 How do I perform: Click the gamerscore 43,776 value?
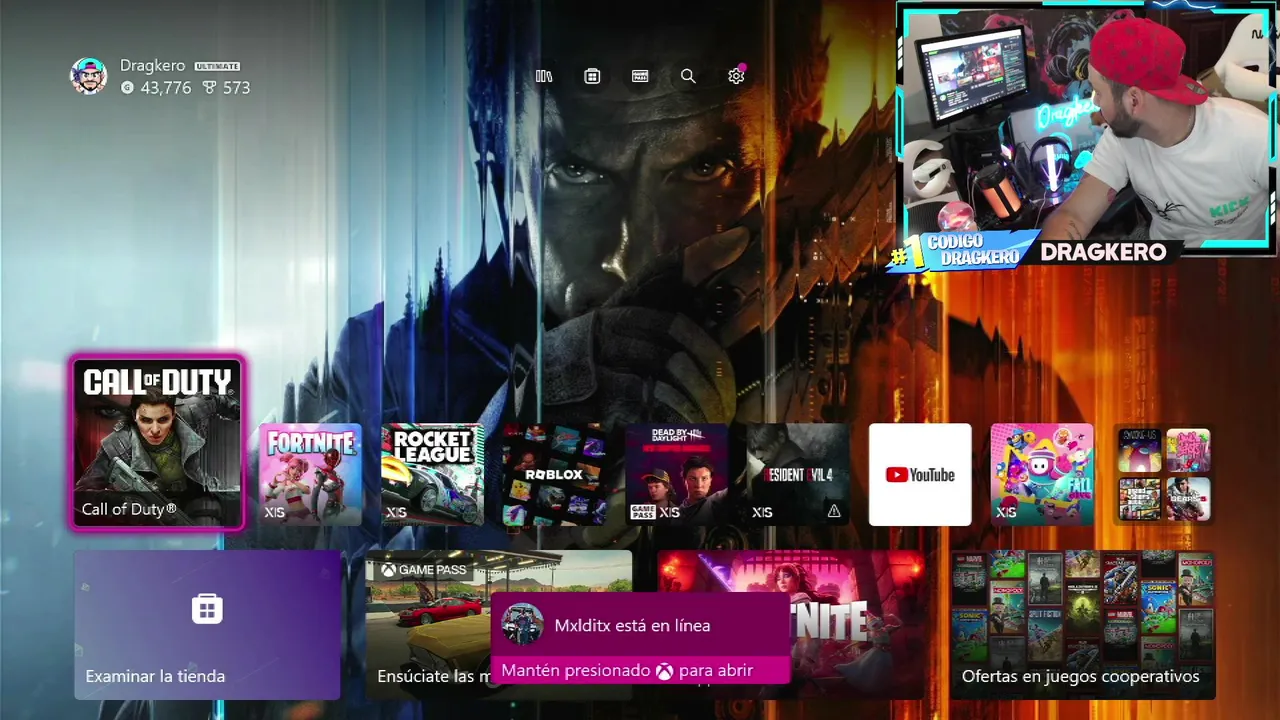tap(166, 88)
